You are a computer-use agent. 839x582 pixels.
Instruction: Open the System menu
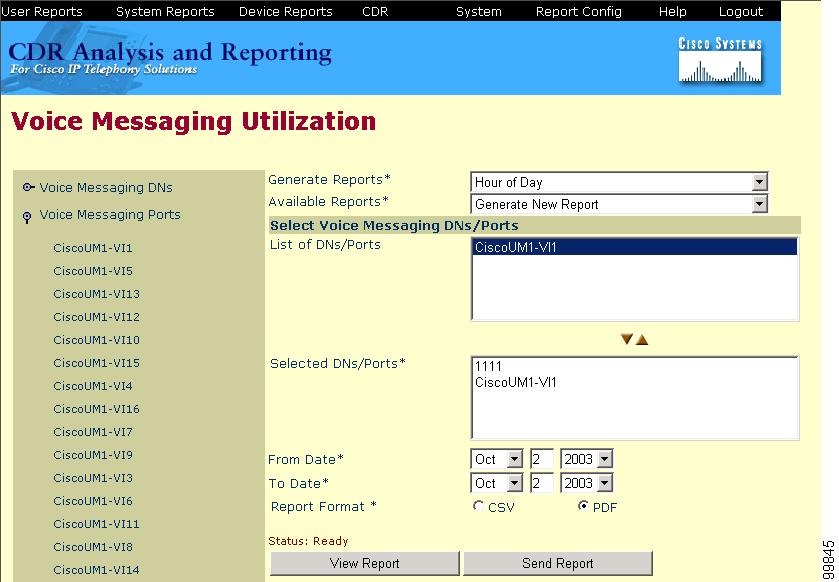(x=479, y=11)
